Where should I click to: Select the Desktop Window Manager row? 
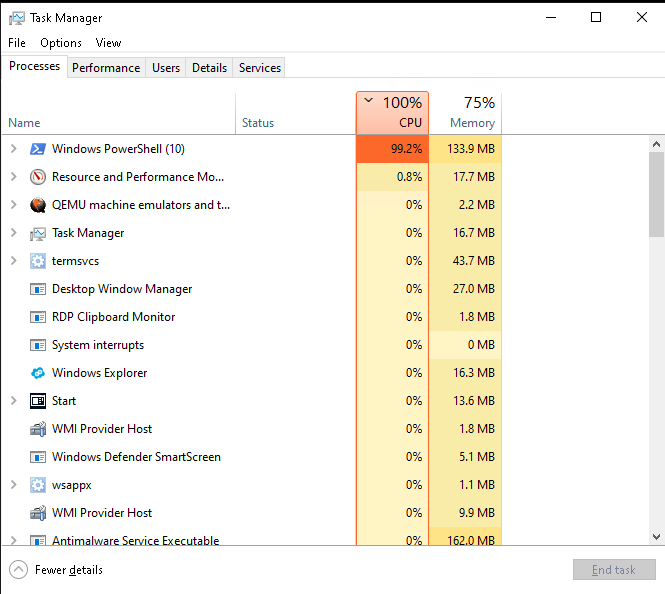tap(122, 289)
